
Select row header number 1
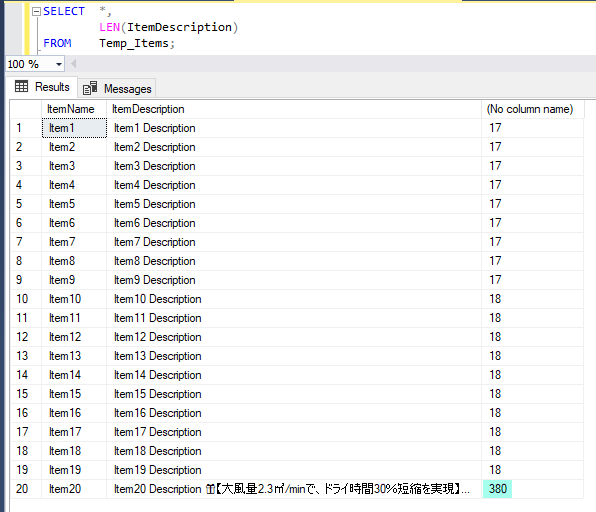pyautogui.click(x=25, y=128)
